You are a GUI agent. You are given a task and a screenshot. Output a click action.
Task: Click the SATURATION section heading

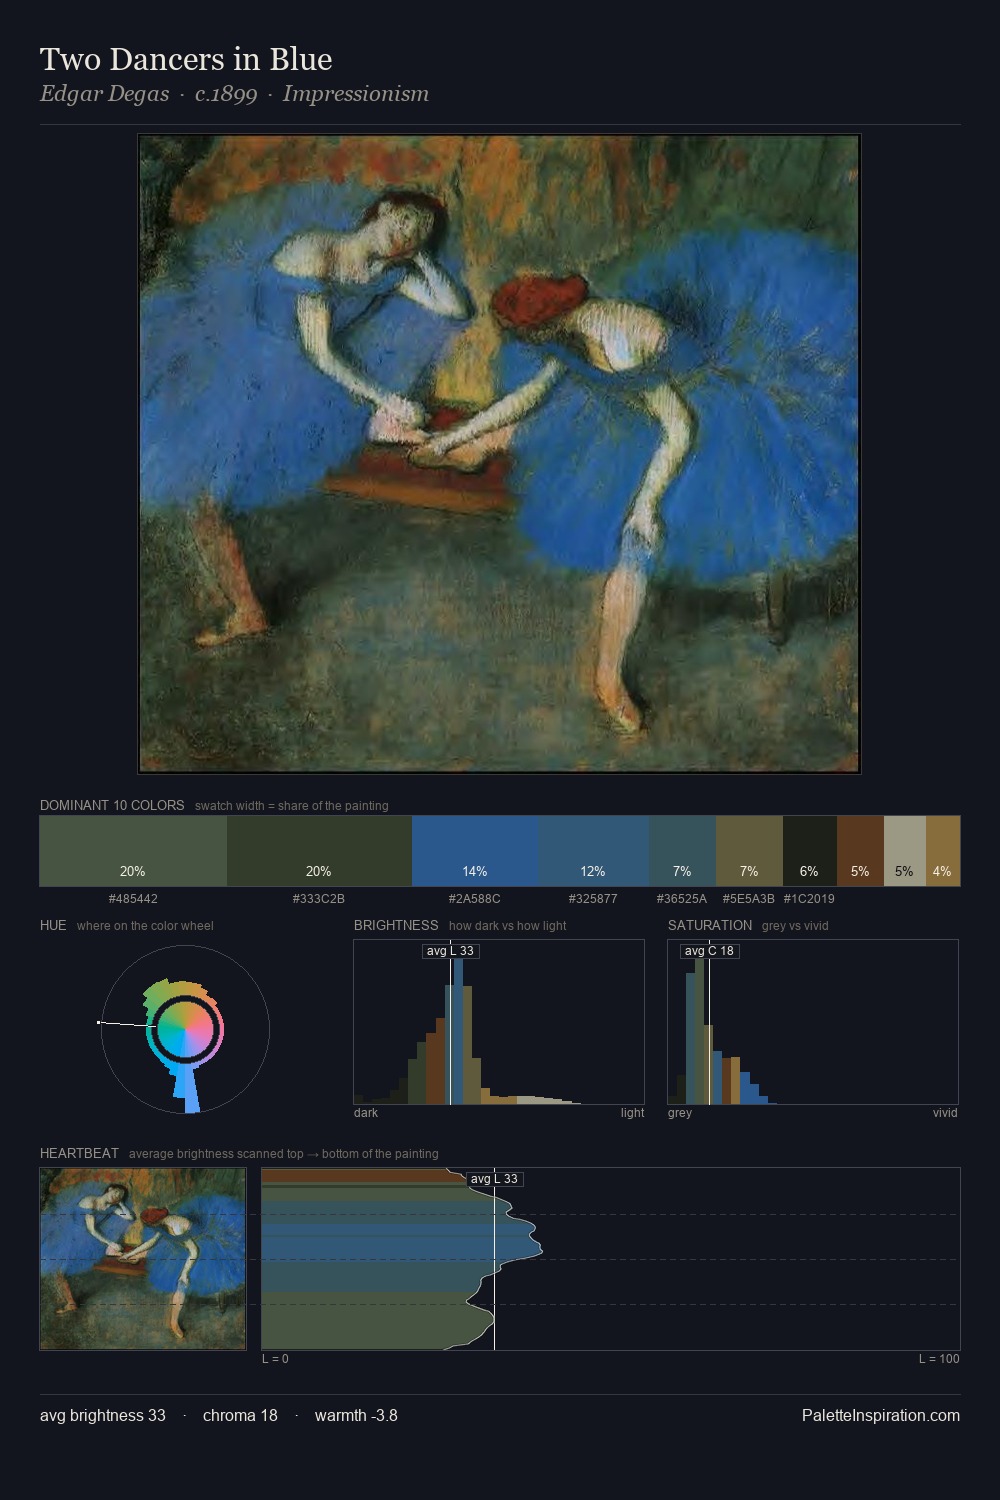click(x=710, y=925)
